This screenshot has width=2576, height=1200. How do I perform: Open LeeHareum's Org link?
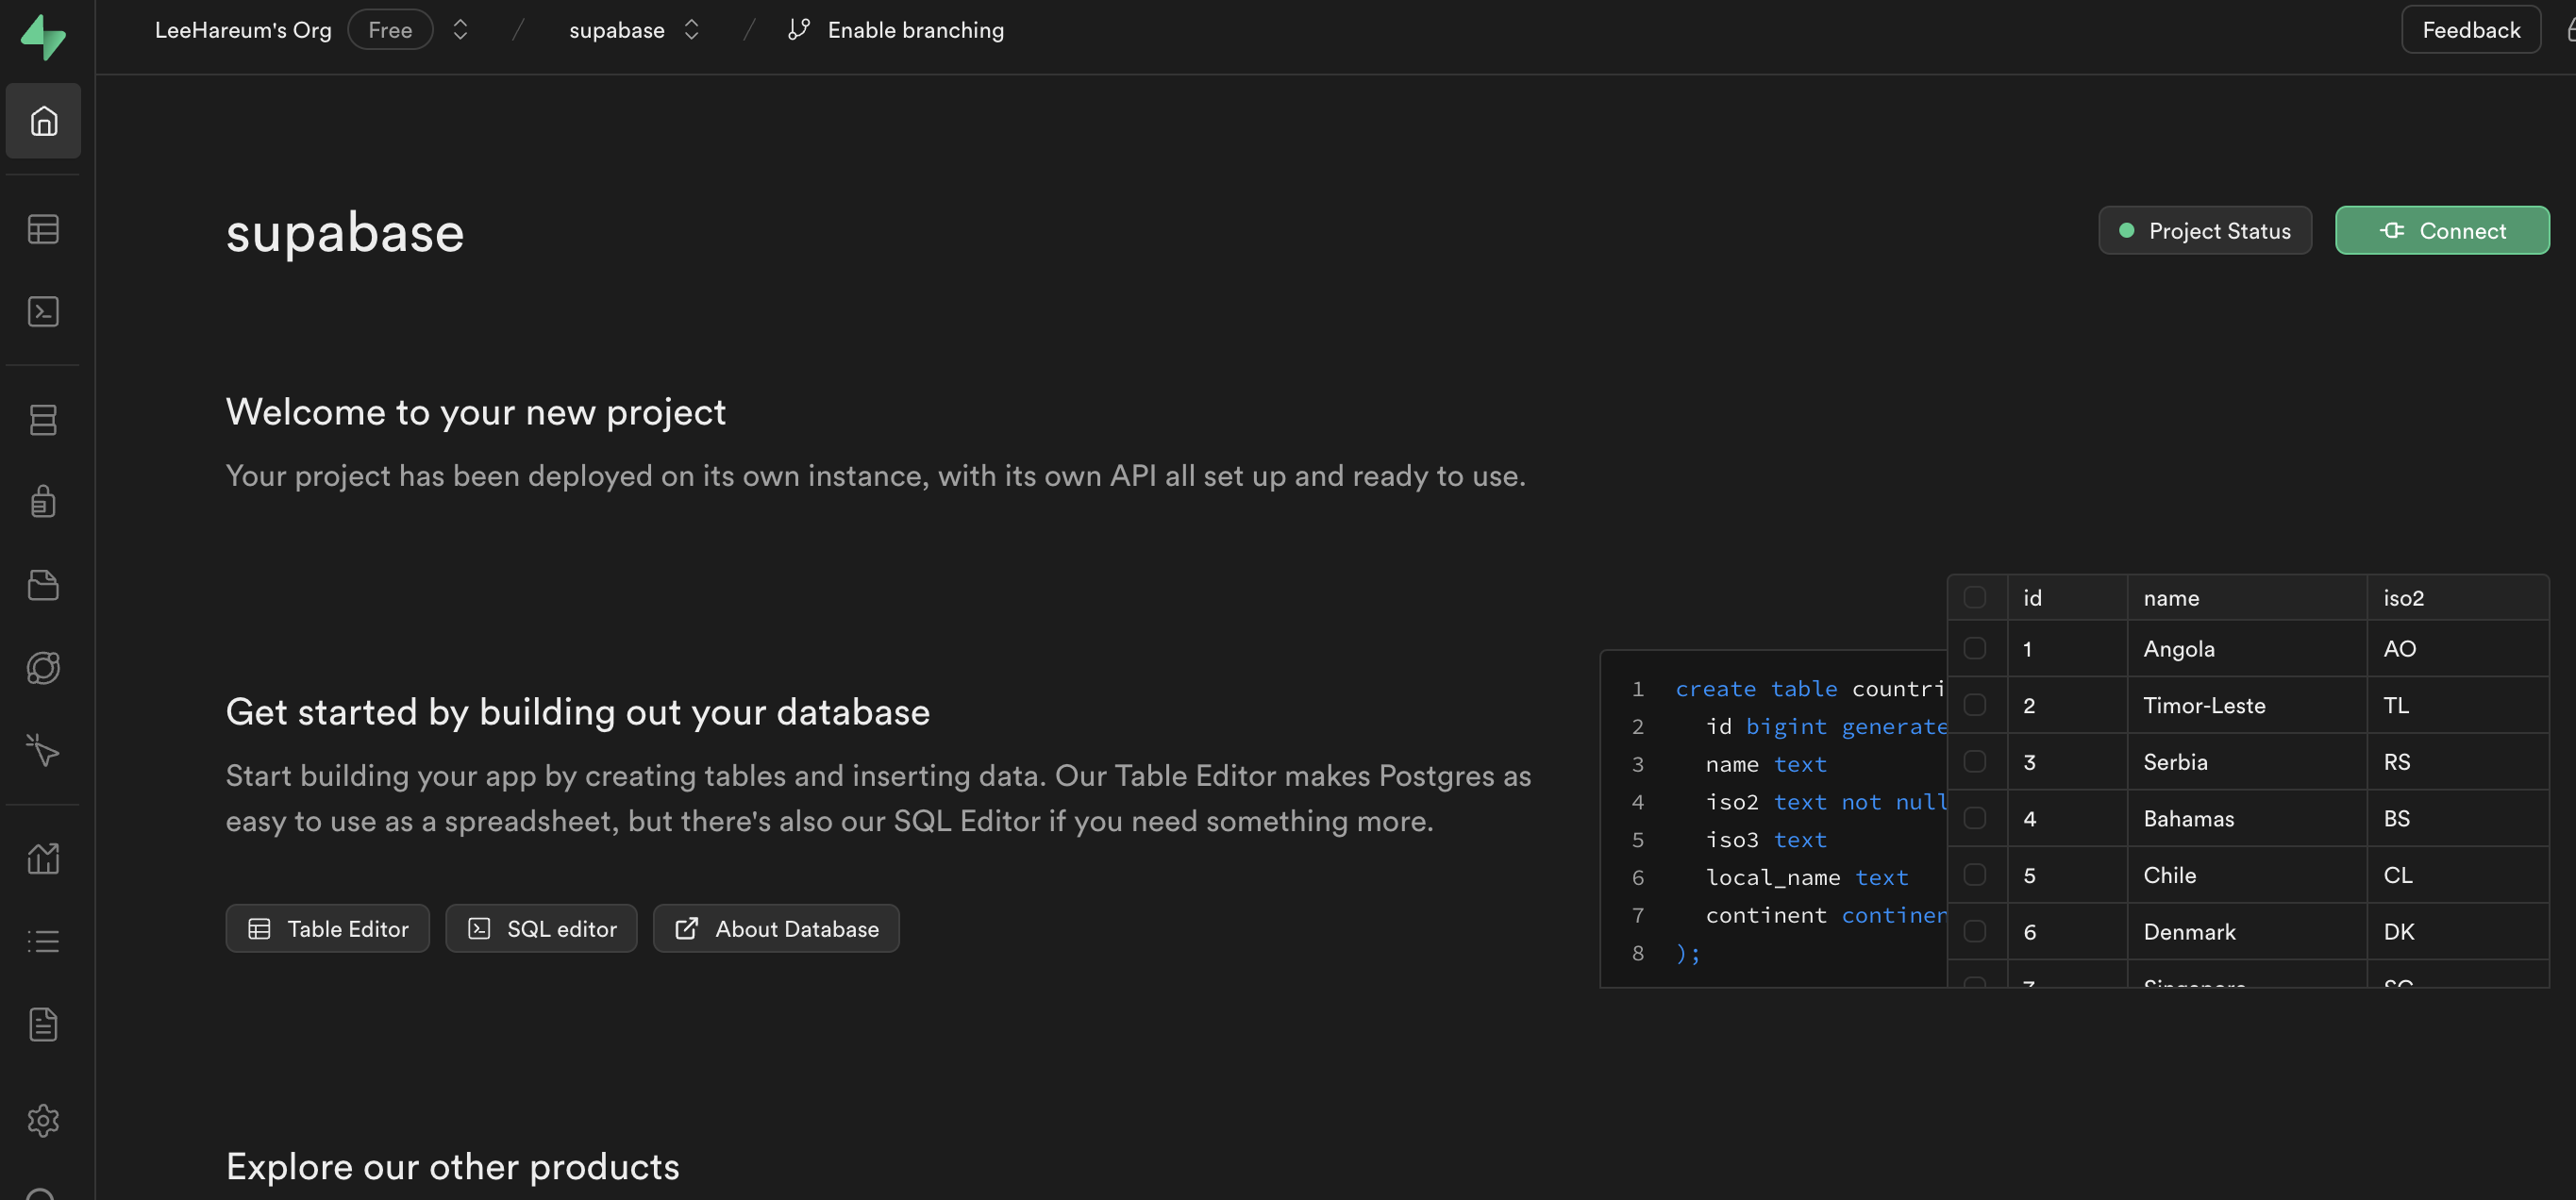click(243, 30)
